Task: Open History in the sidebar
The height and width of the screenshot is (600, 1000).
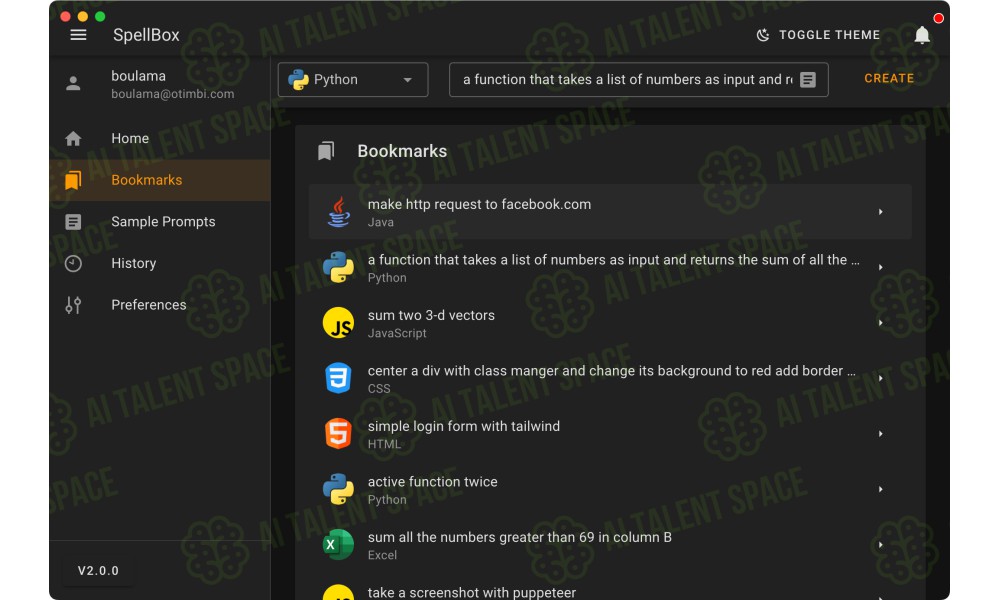Action: point(160,263)
